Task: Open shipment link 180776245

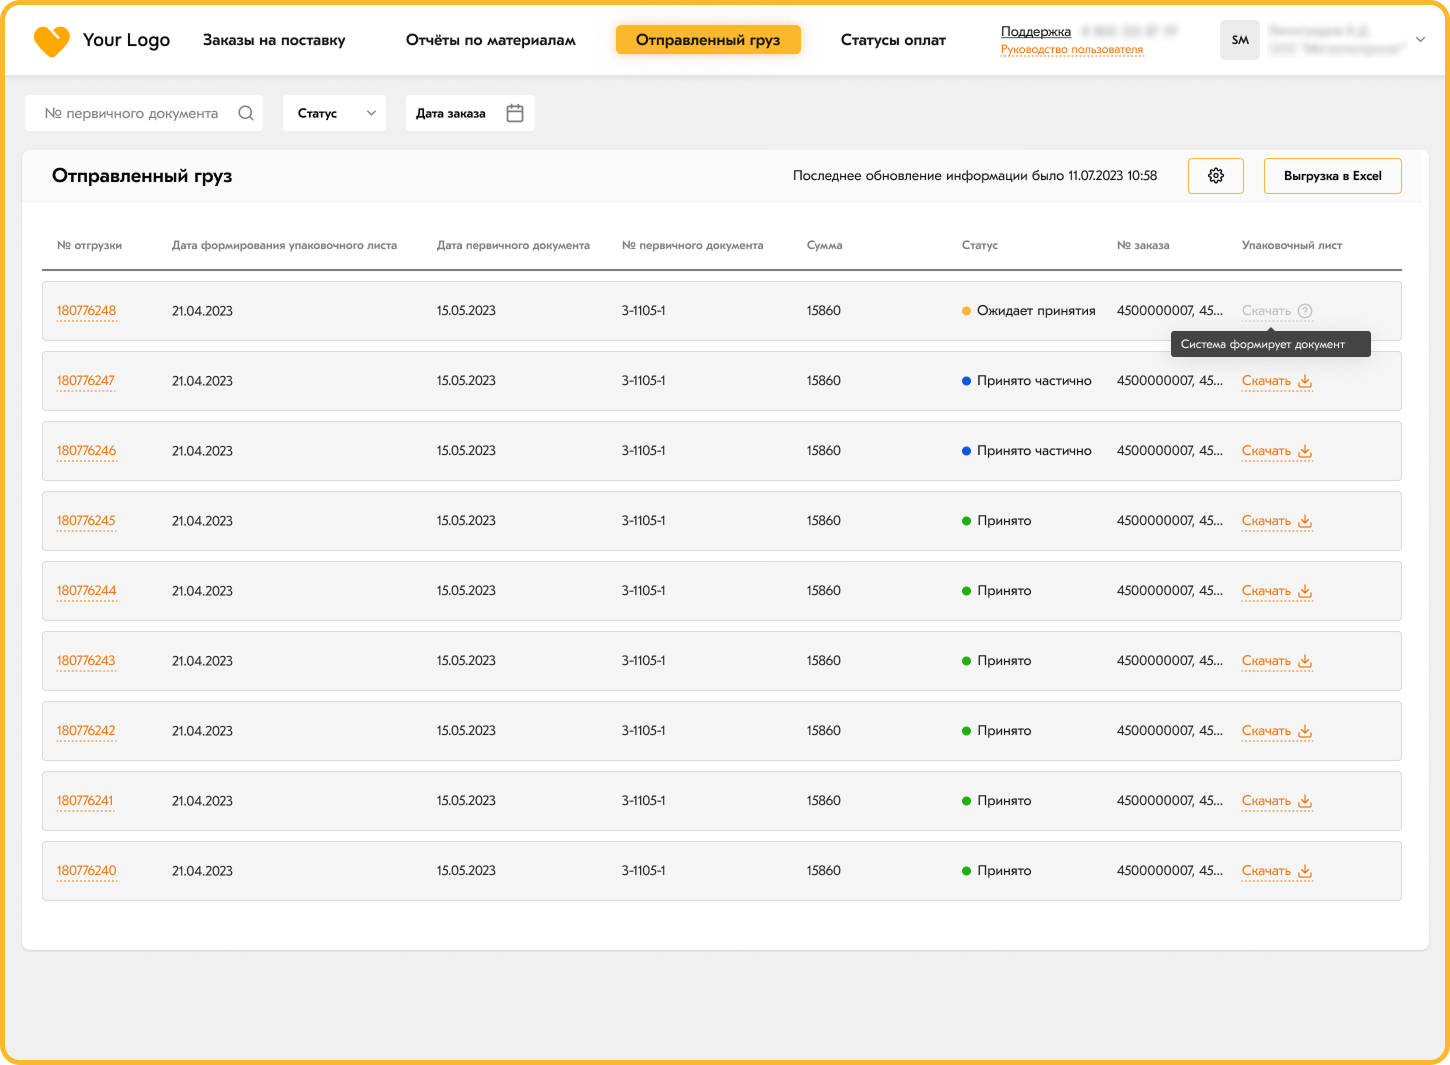Action: coord(86,521)
